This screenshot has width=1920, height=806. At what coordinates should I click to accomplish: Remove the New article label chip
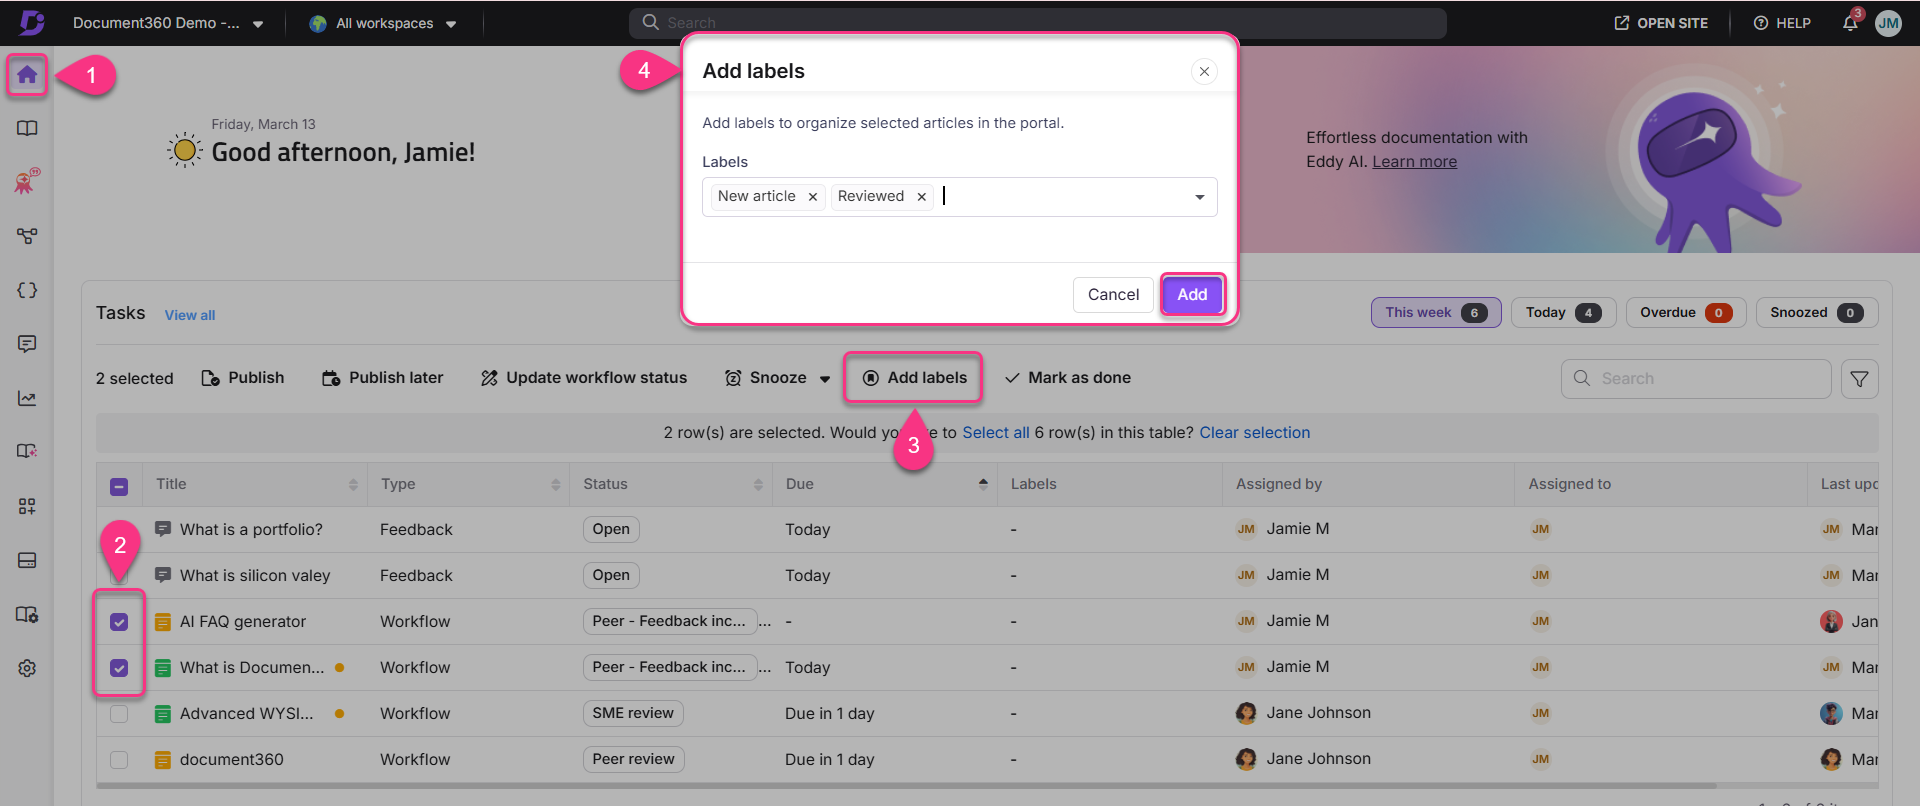[813, 197]
